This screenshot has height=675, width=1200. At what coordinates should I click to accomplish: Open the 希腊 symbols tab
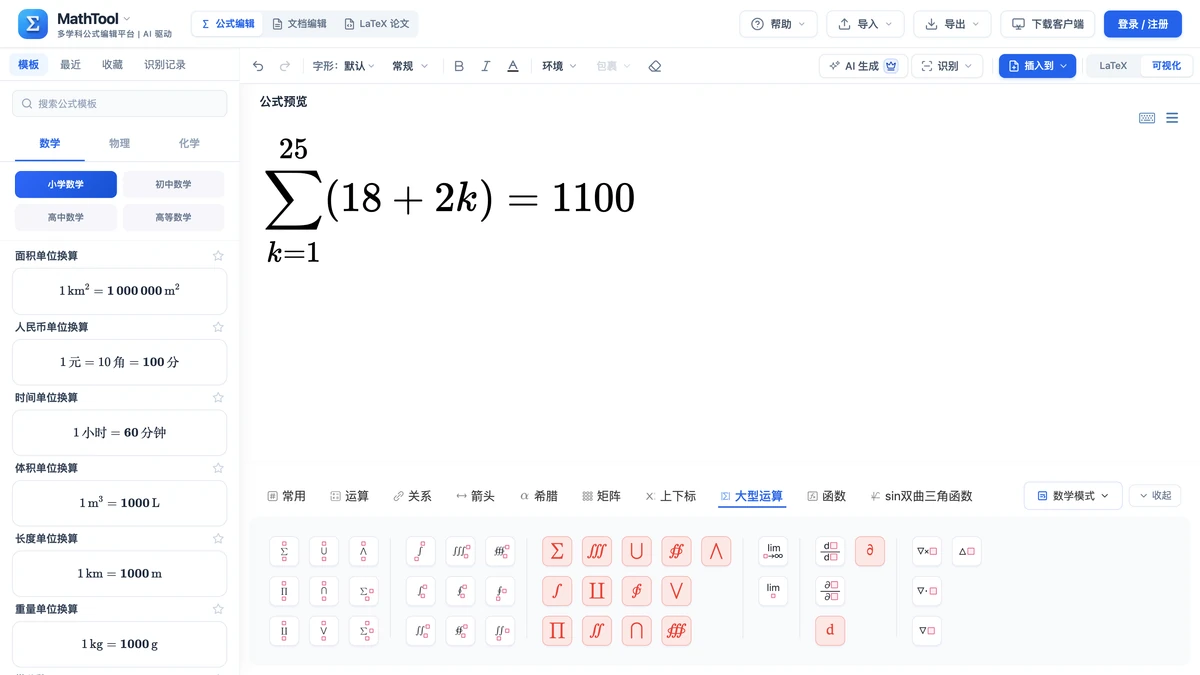(x=538, y=496)
